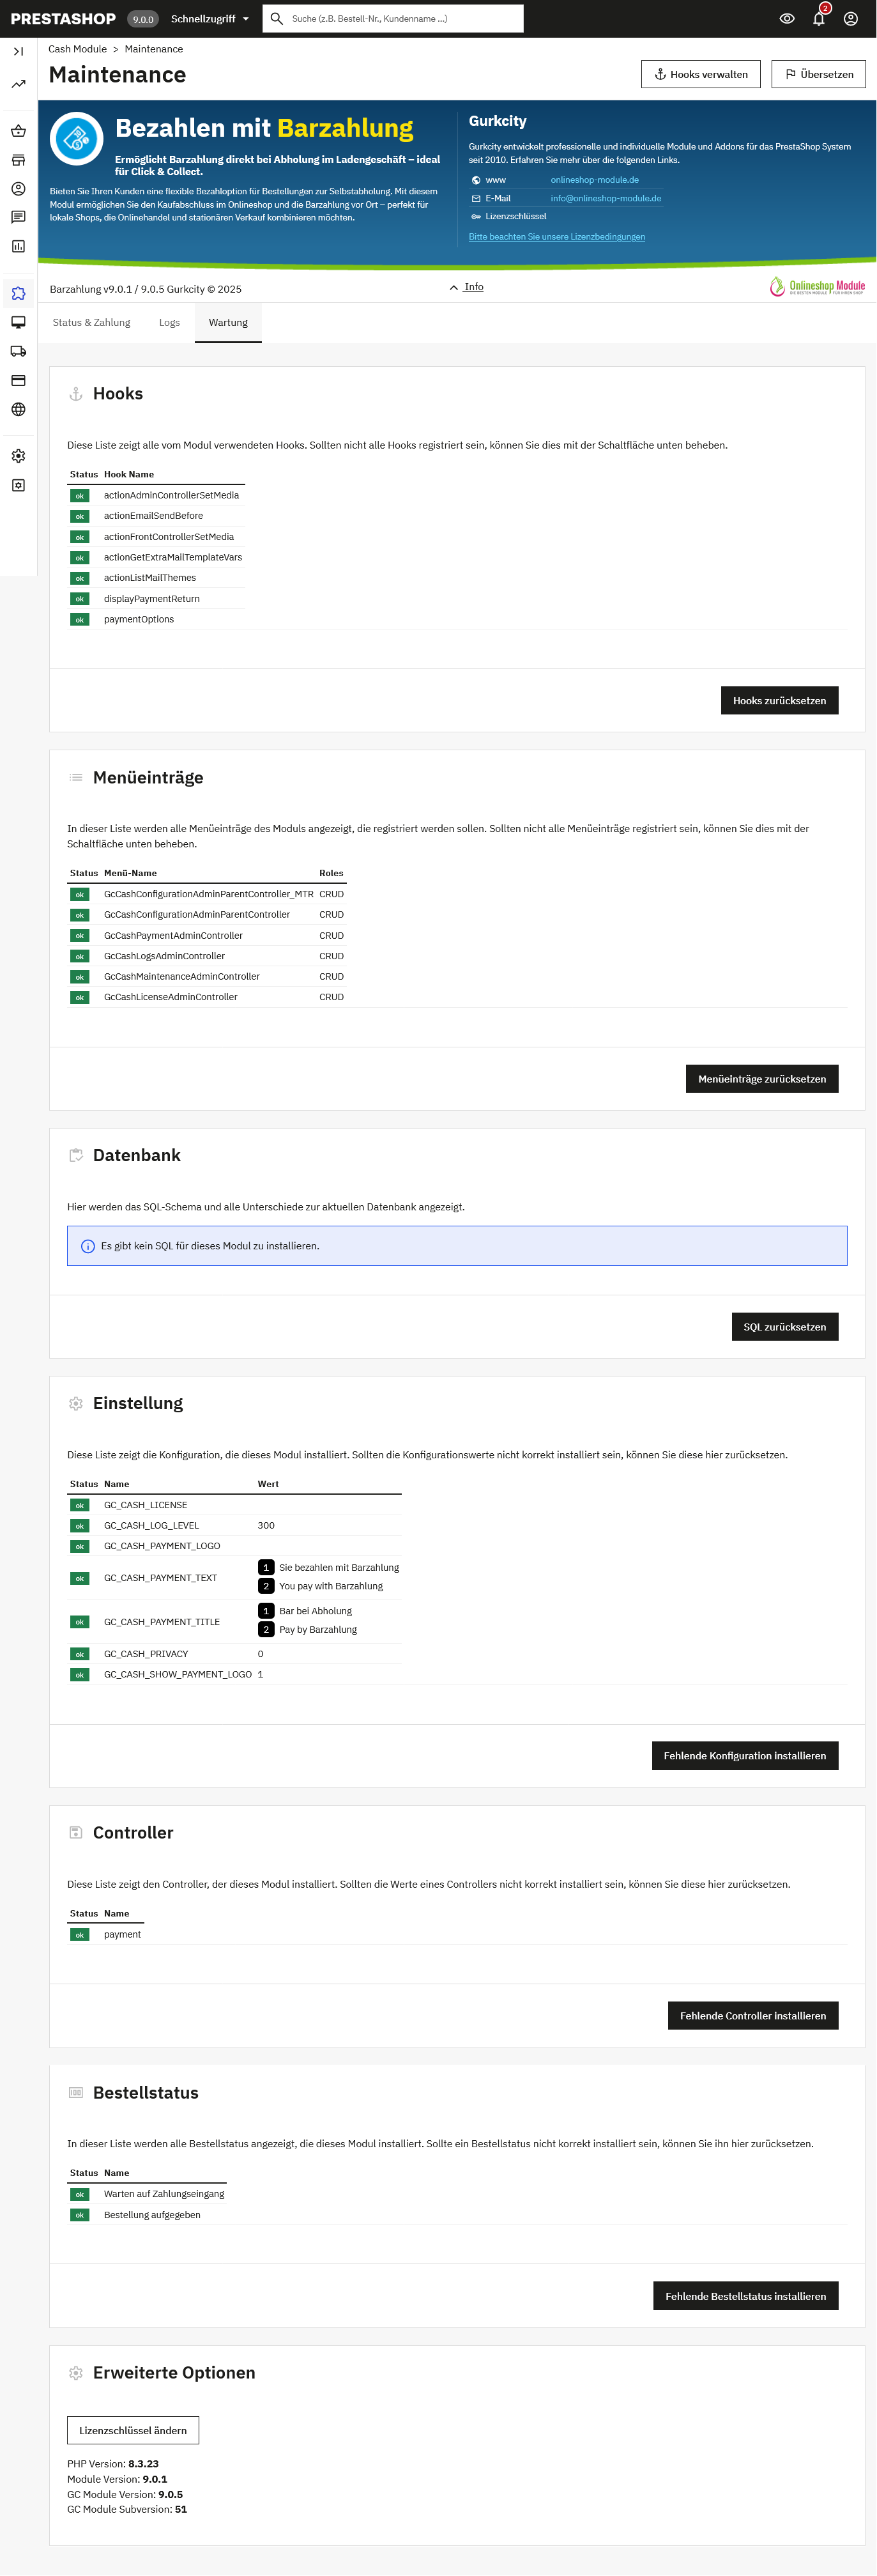Expand the Schnellzugriff dropdown
Image resolution: width=877 pixels, height=2576 pixels.
coord(210,18)
